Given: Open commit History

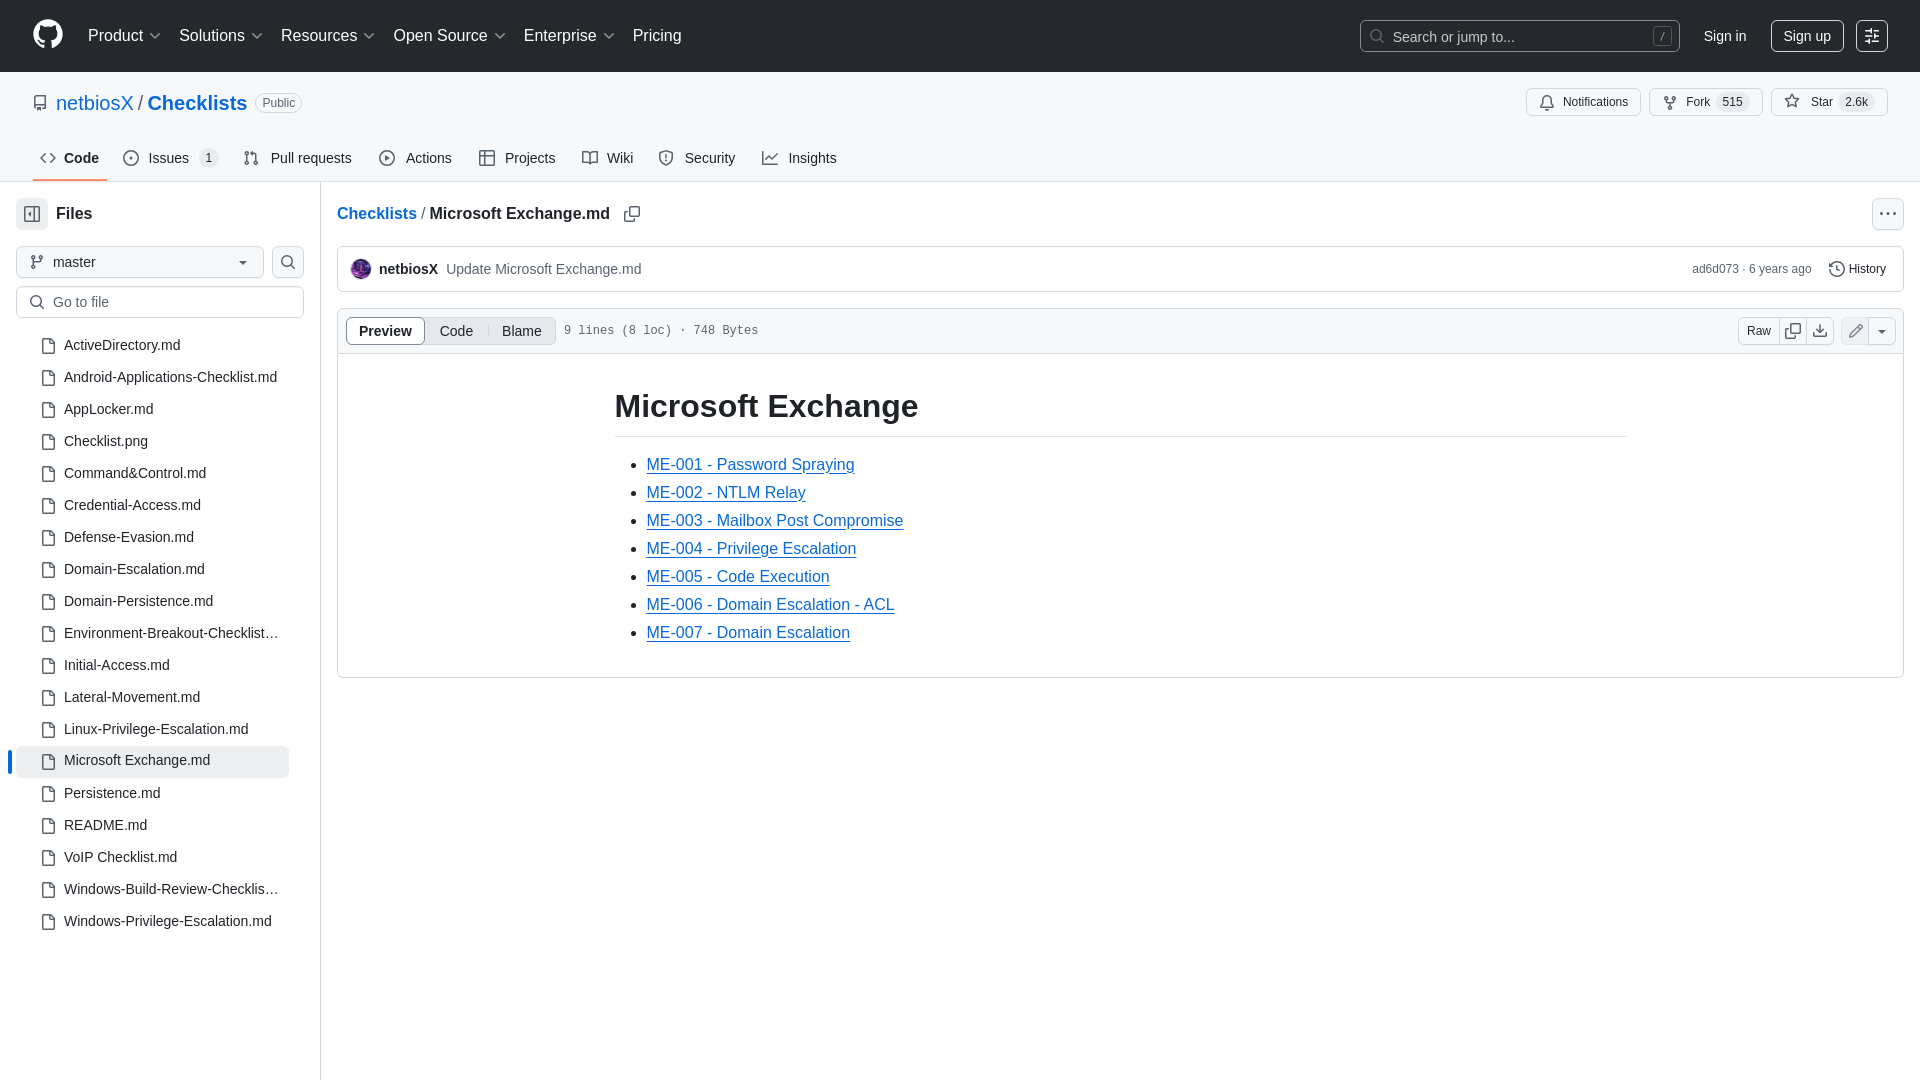Looking at the screenshot, I should coord(1857,269).
